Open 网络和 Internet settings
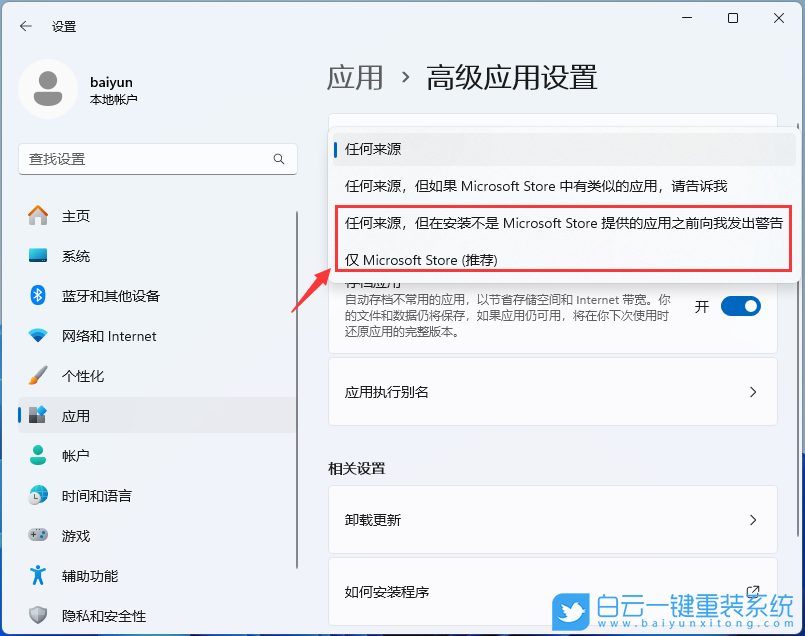805x636 pixels. [x=100, y=336]
